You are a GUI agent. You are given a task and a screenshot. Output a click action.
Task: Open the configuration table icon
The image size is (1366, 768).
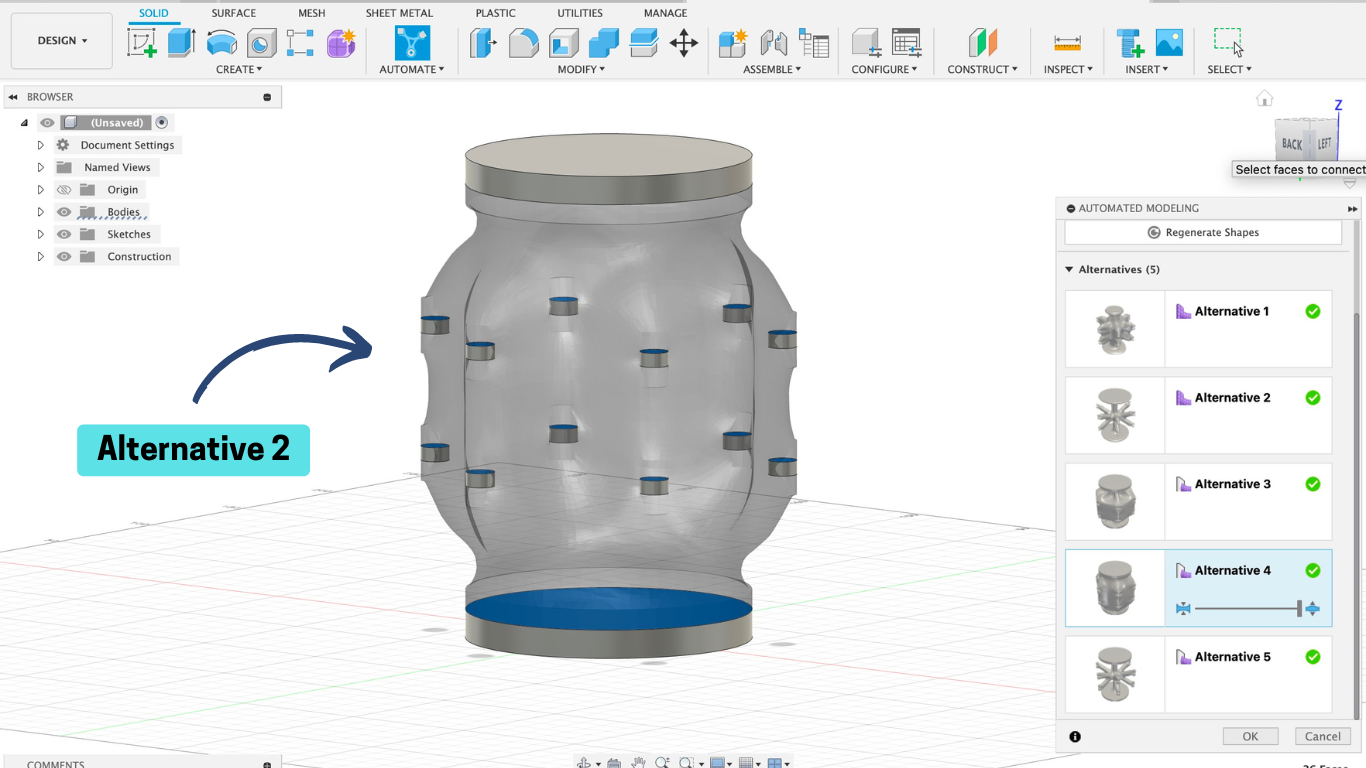coord(906,43)
